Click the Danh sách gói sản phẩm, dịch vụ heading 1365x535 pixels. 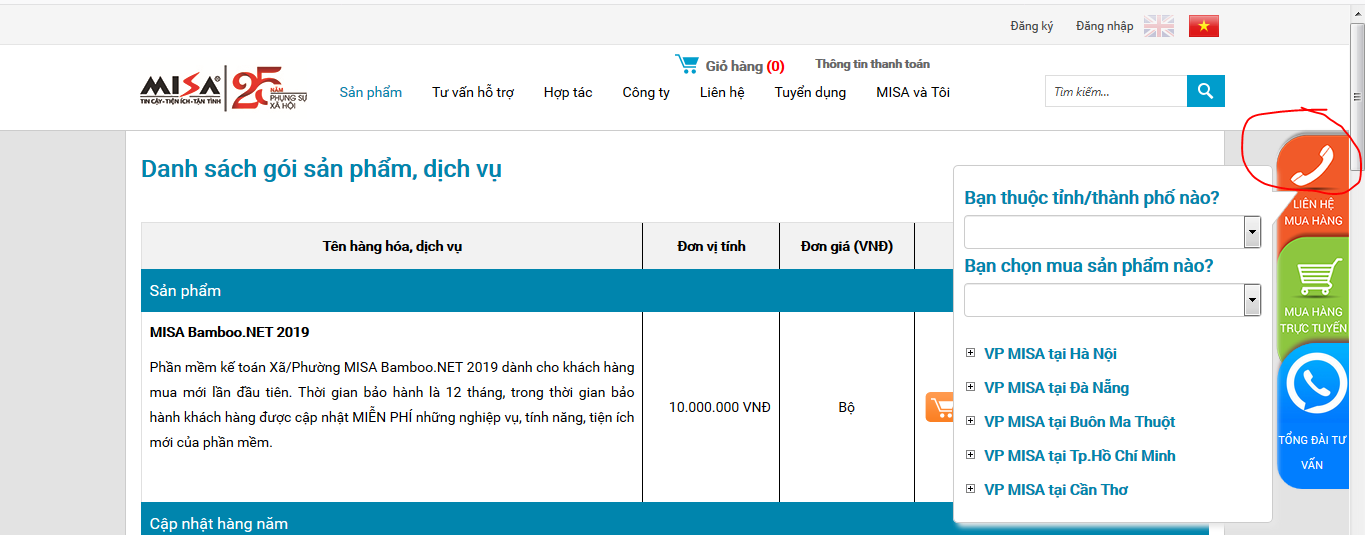321,169
